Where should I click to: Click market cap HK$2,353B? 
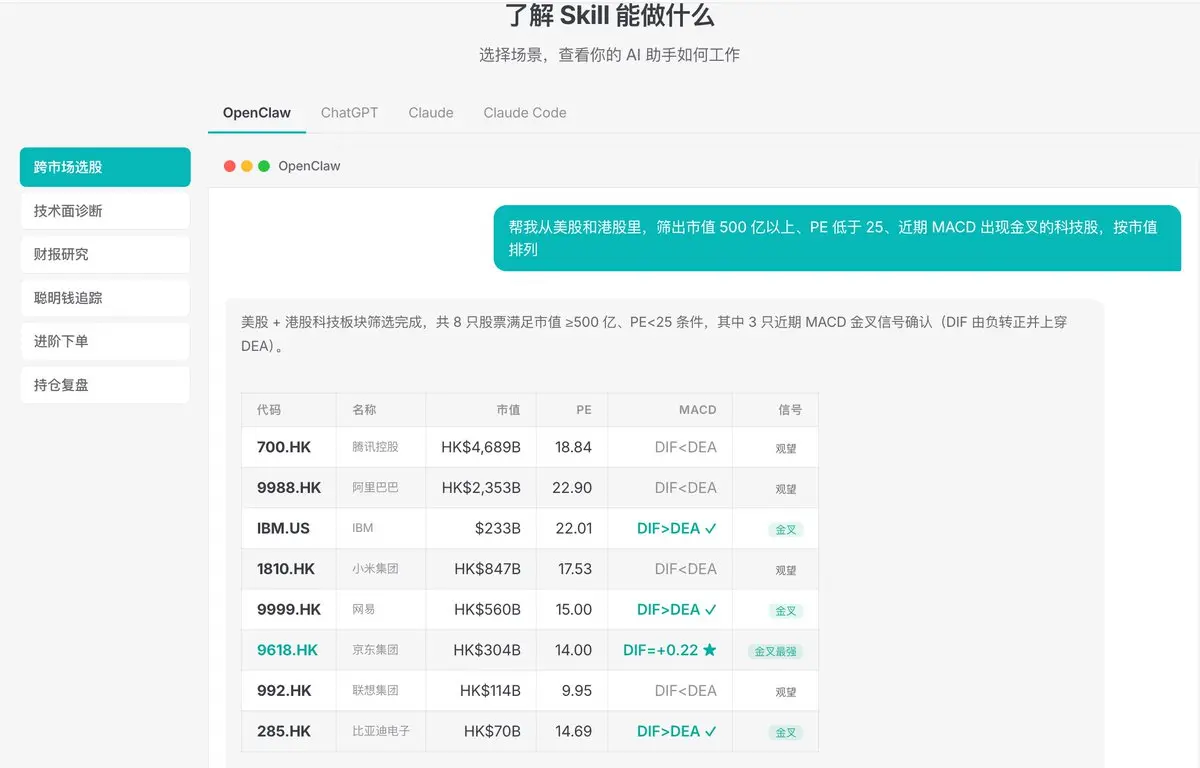tap(481, 488)
